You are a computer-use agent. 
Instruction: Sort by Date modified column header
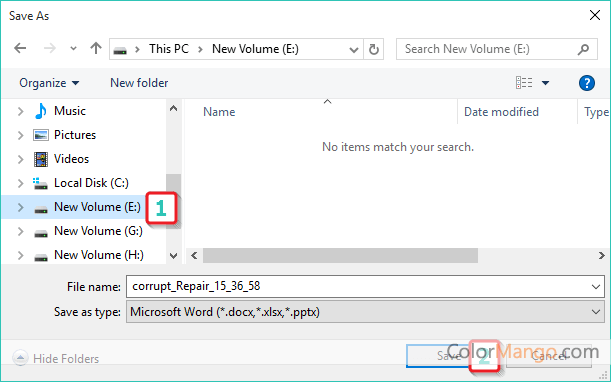(x=501, y=112)
